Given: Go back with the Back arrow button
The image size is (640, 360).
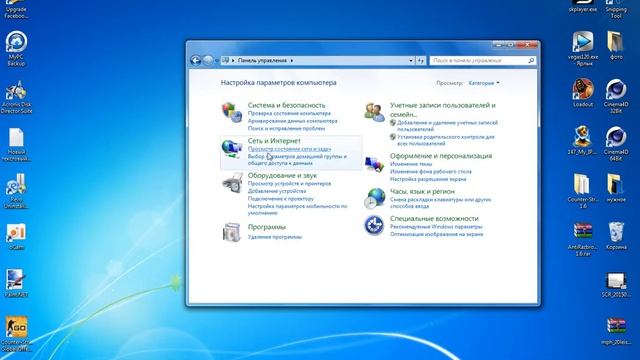Looking at the screenshot, I should point(196,60).
